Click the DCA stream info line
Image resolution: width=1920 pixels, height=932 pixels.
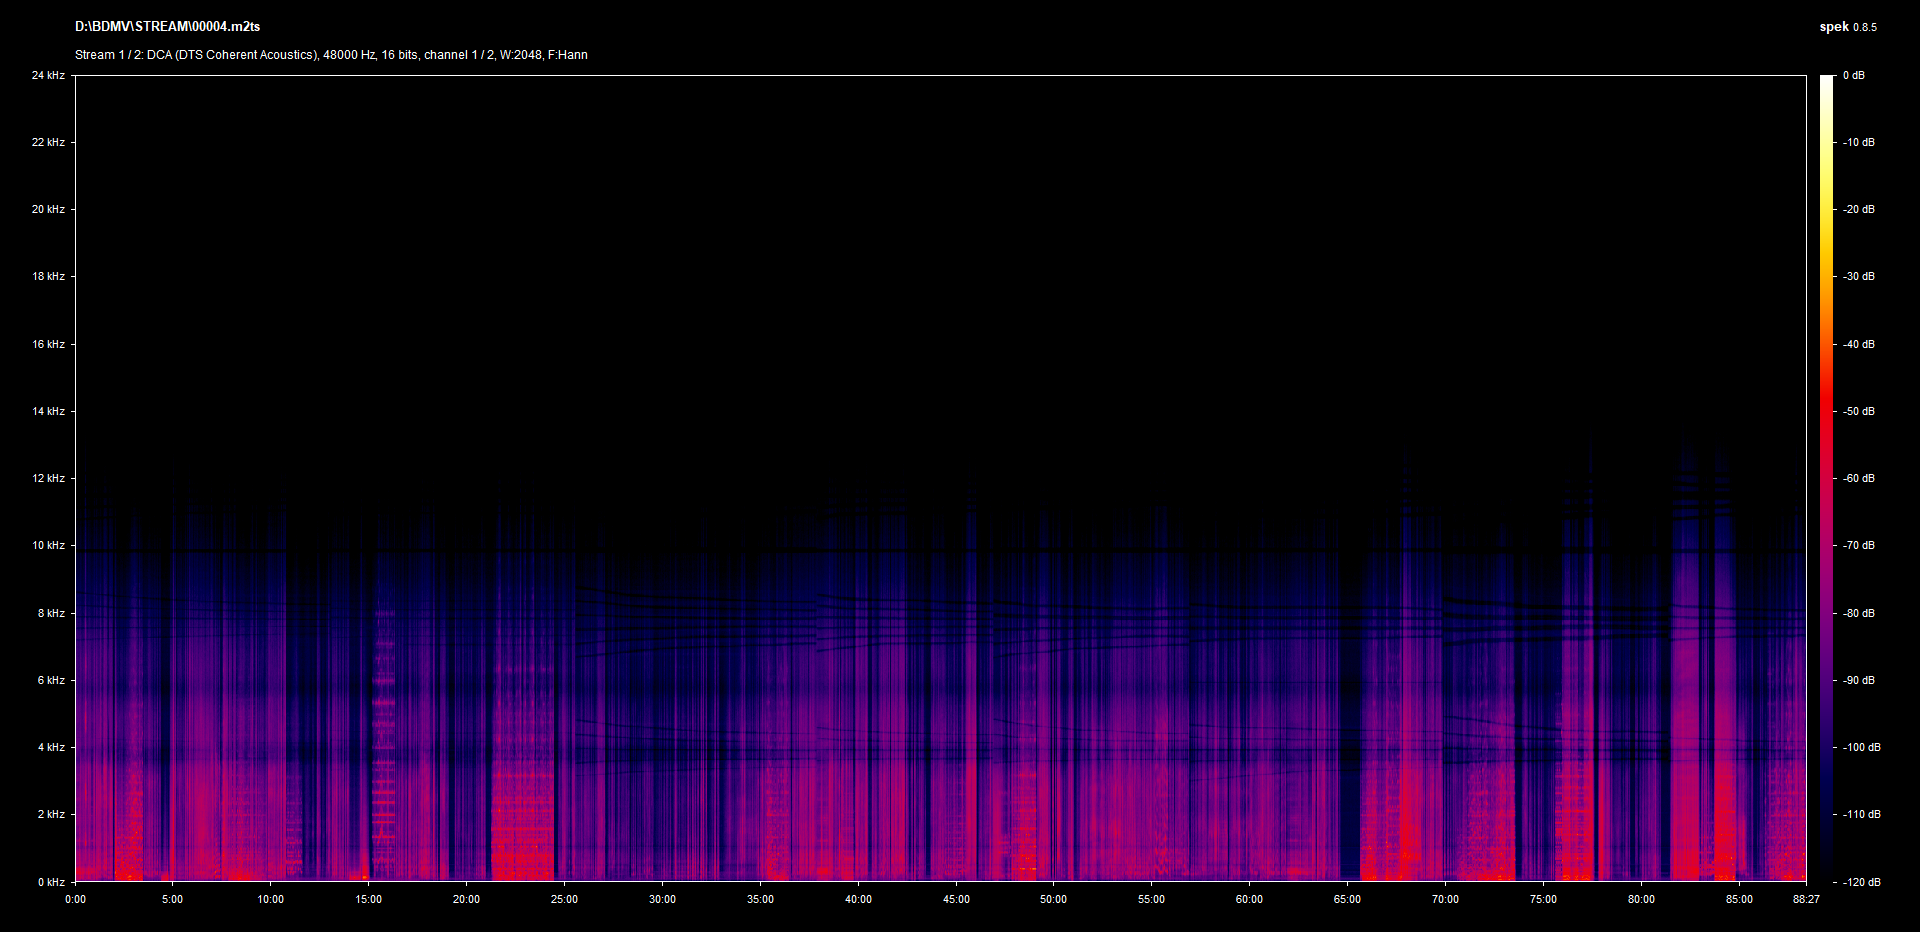coord(331,55)
